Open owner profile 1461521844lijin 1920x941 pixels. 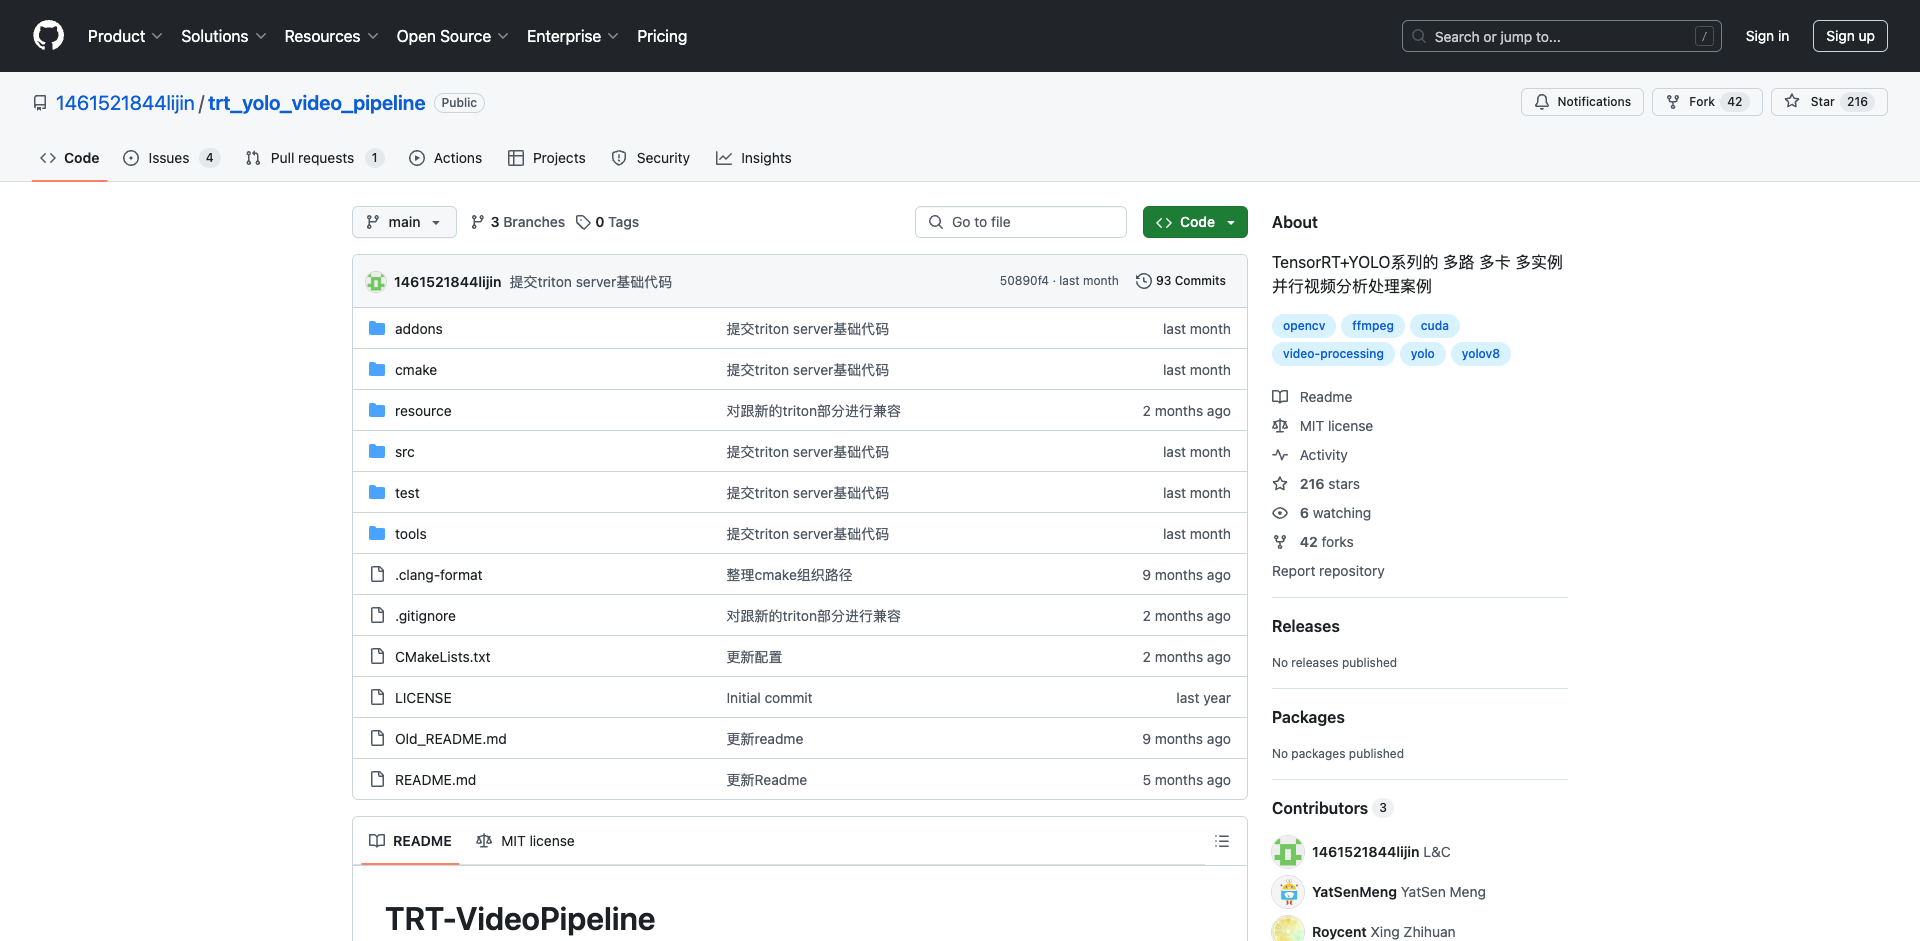[x=125, y=103]
